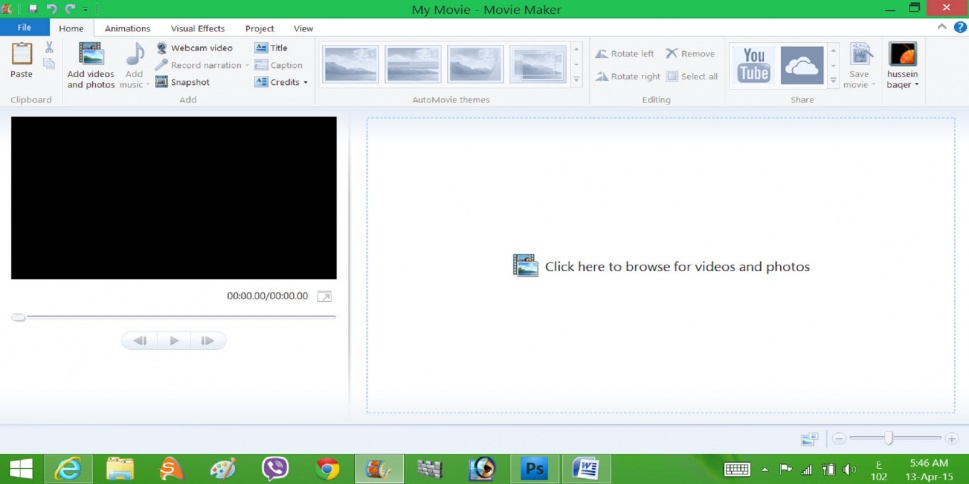Switch to the Home tab
This screenshot has width=969, height=484.
(x=71, y=28)
